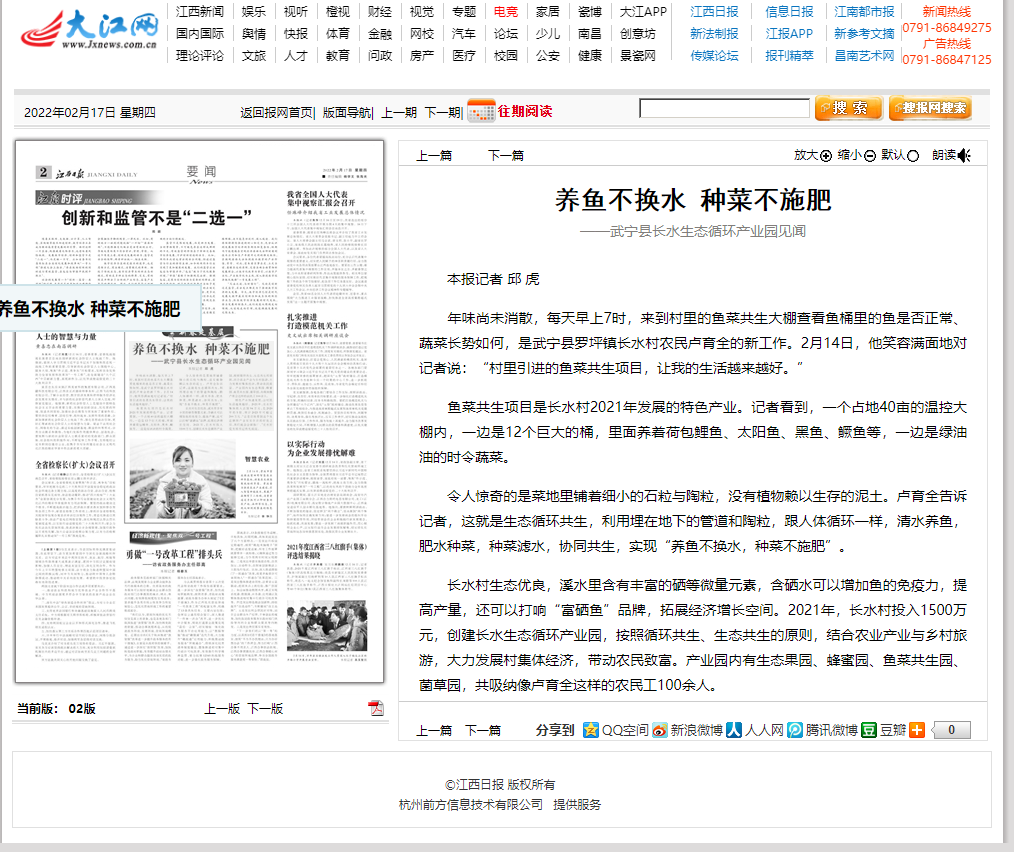Open 电竞 navigation item

pos(506,12)
